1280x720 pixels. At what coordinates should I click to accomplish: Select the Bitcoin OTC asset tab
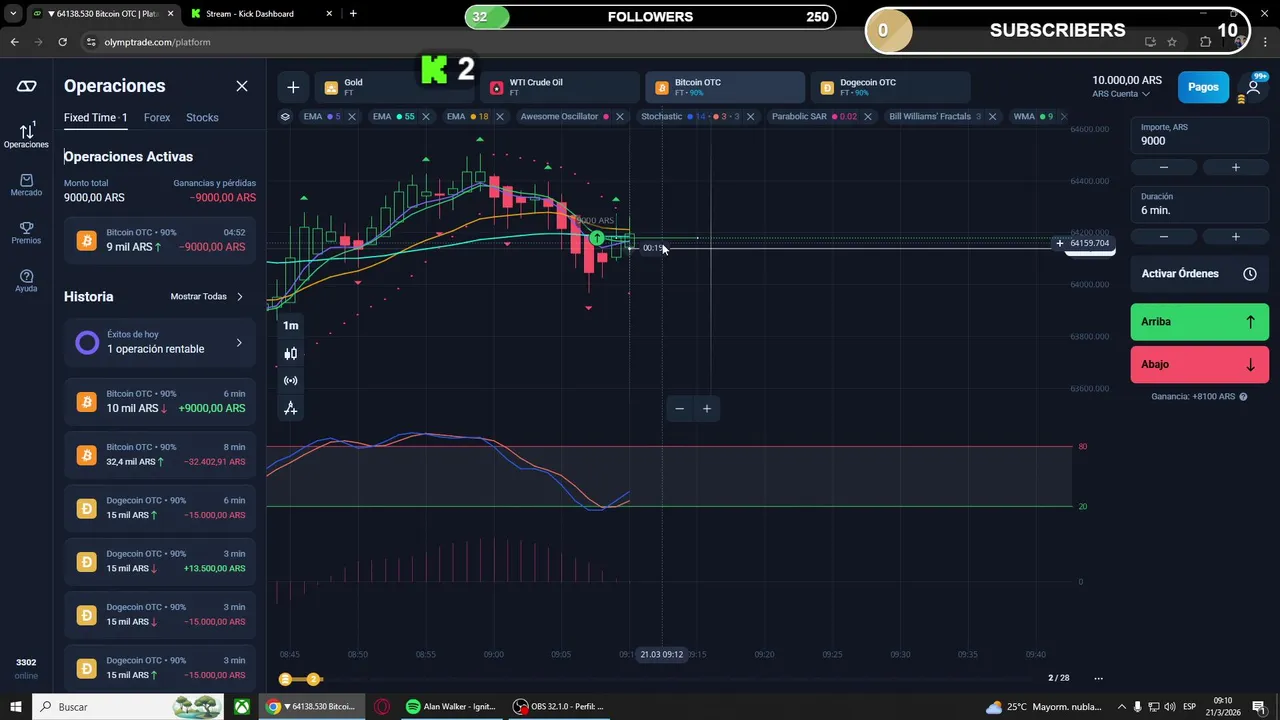724,87
